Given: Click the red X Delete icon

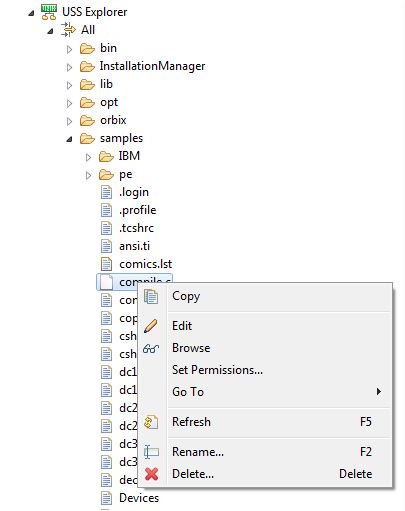Looking at the screenshot, I should click(x=151, y=474).
